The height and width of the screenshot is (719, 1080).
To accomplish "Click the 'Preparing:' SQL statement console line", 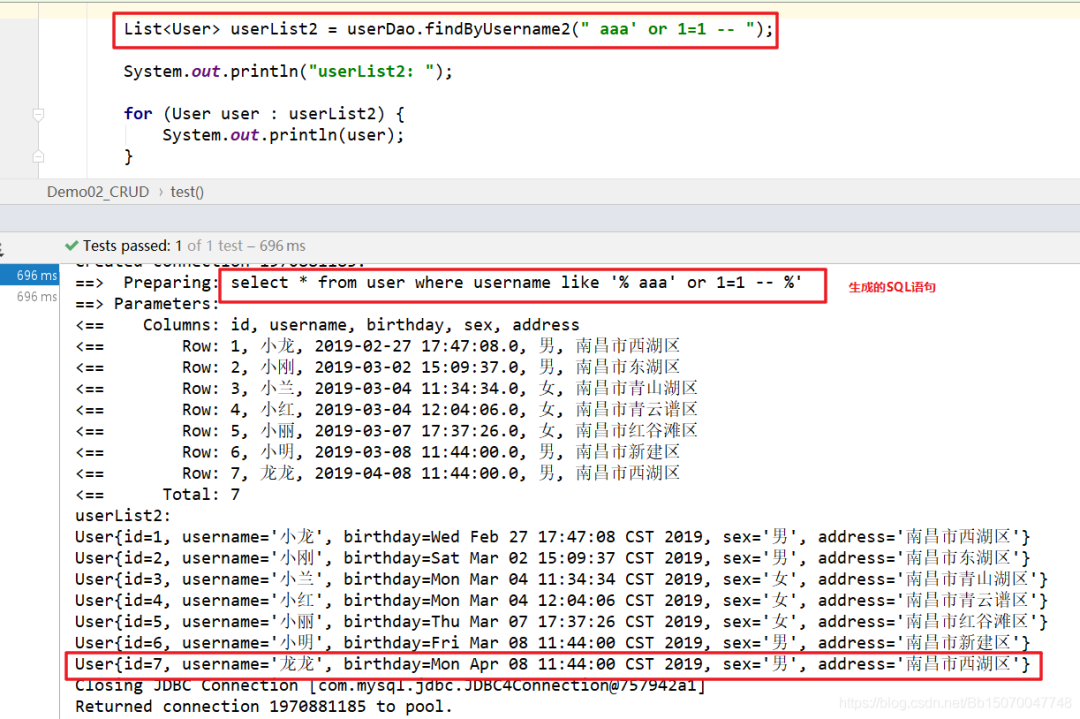I will [439, 283].
